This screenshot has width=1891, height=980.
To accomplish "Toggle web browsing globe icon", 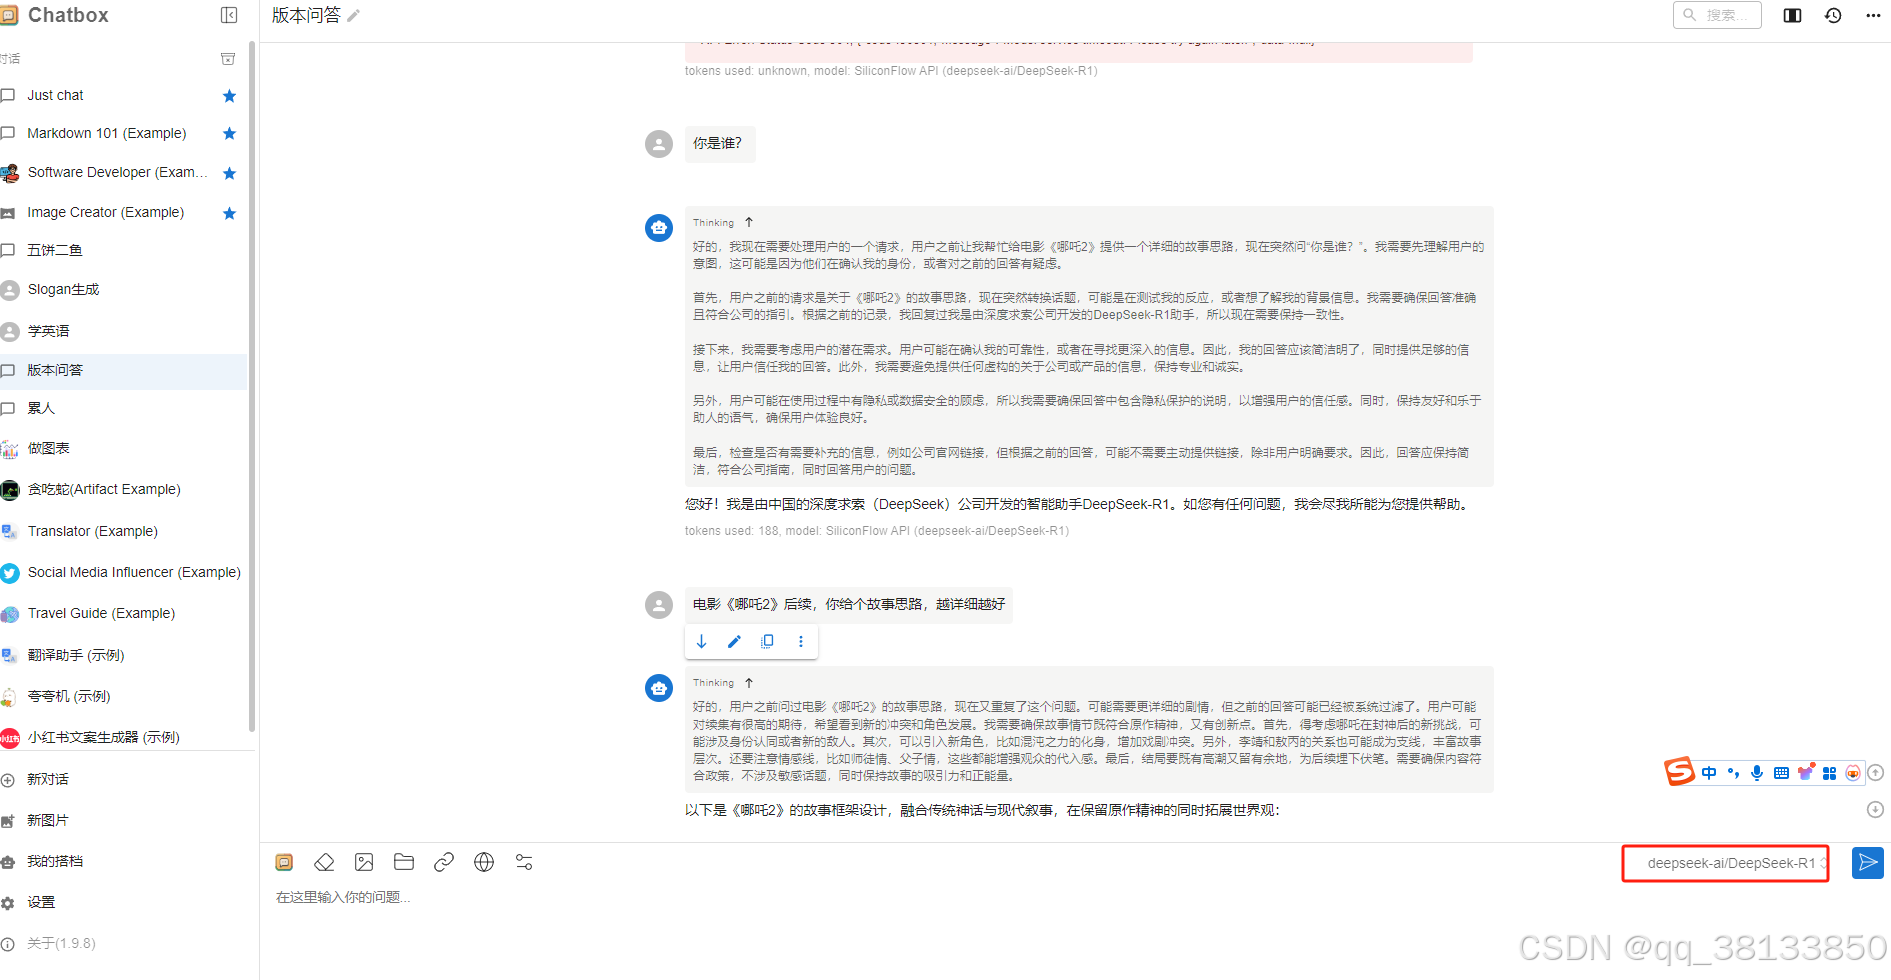I will point(484,862).
